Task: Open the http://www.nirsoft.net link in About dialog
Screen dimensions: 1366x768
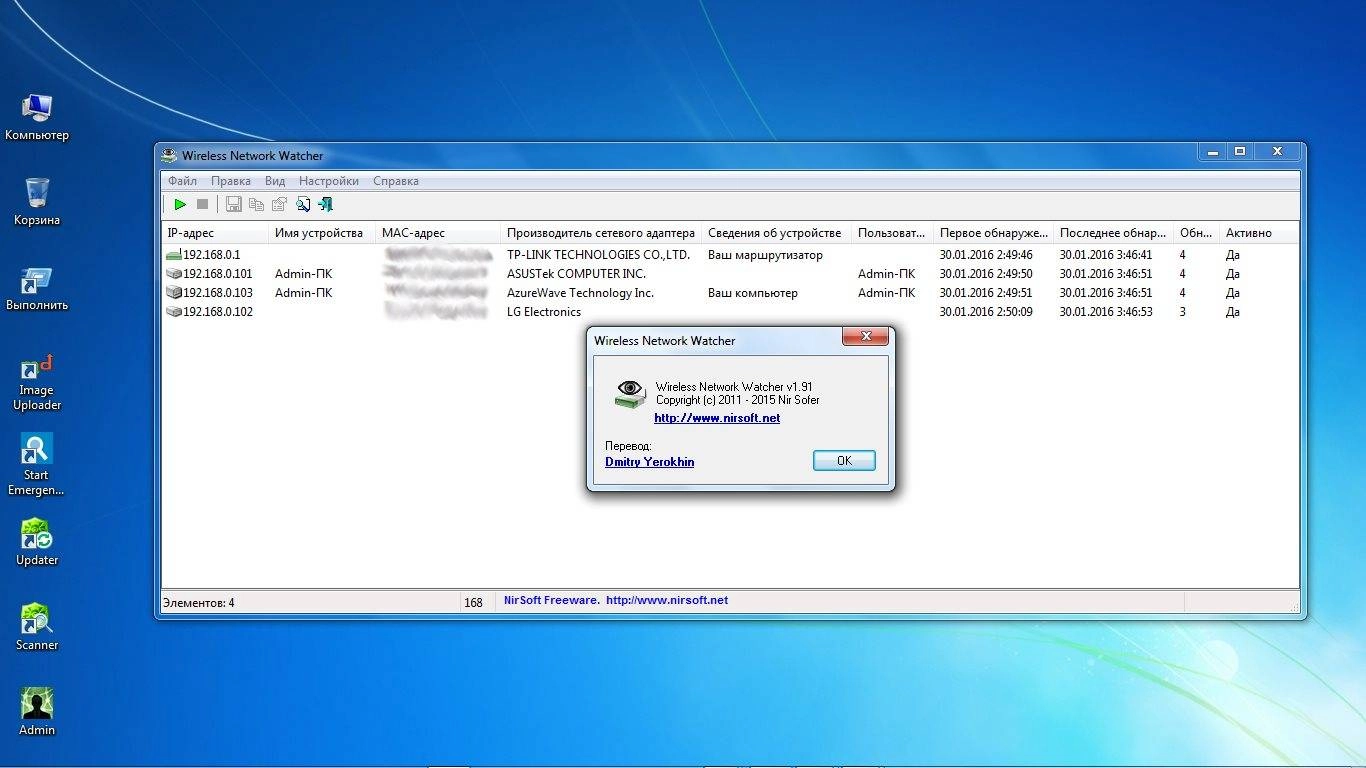Action: coord(717,418)
